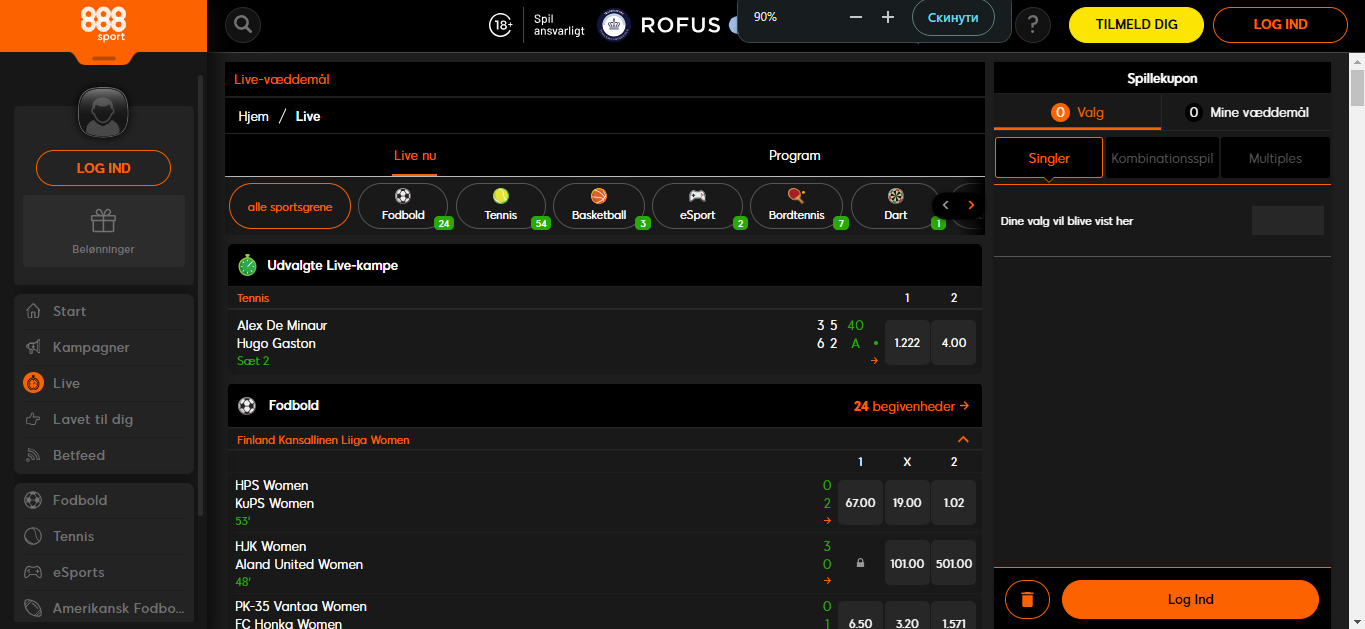Open Lavet til dig in sidebar

104,419
